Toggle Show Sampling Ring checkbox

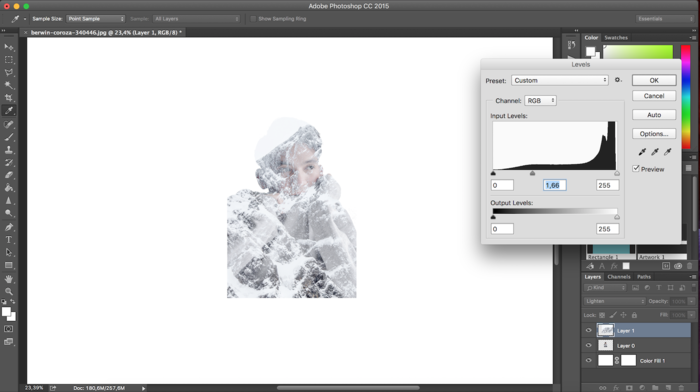point(253,19)
